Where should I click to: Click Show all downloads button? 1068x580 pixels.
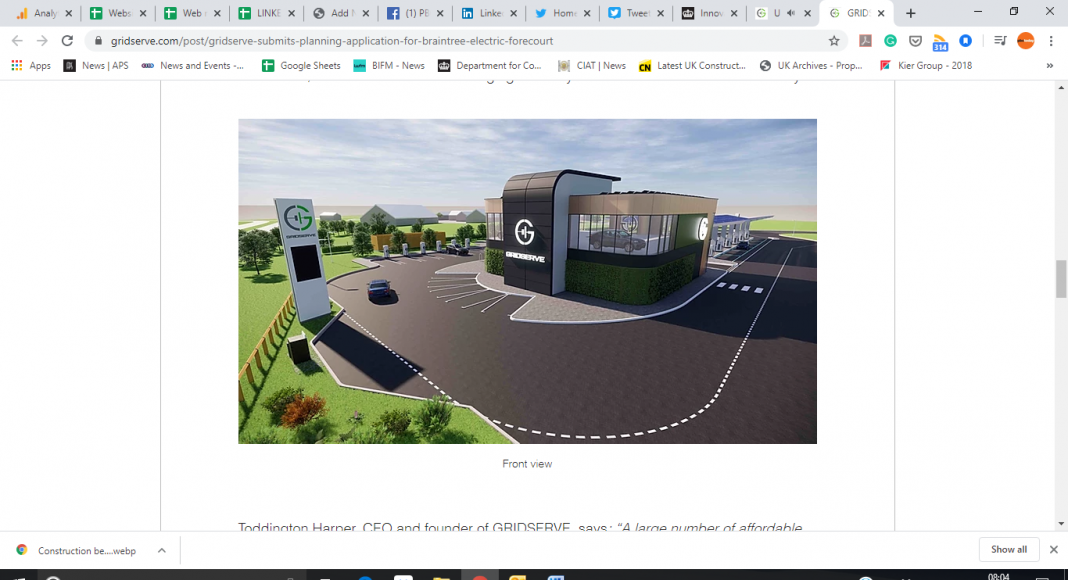[1008, 550]
